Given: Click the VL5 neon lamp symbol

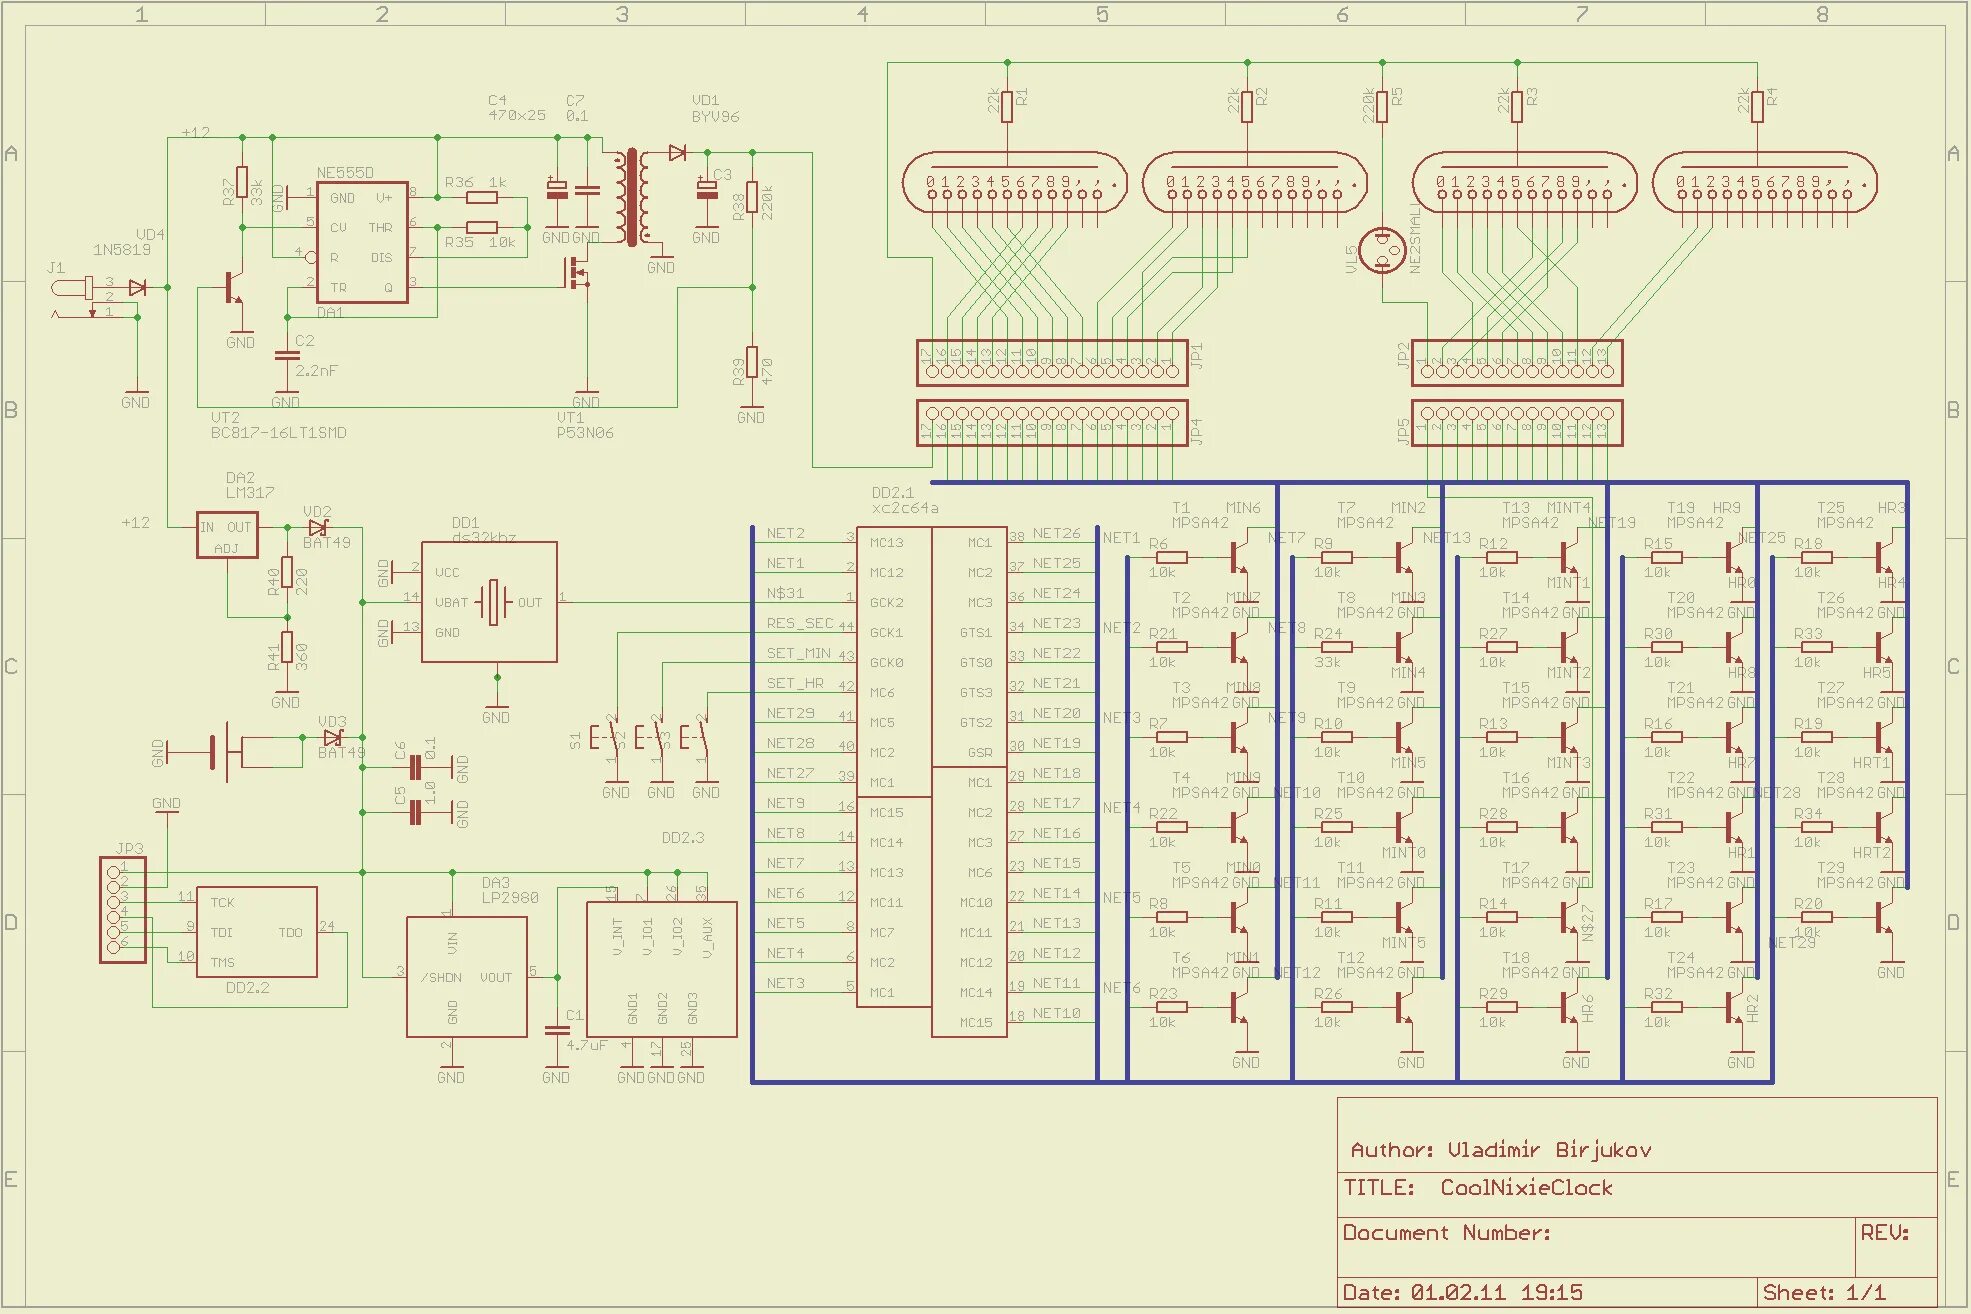Looking at the screenshot, I should [1384, 251].
